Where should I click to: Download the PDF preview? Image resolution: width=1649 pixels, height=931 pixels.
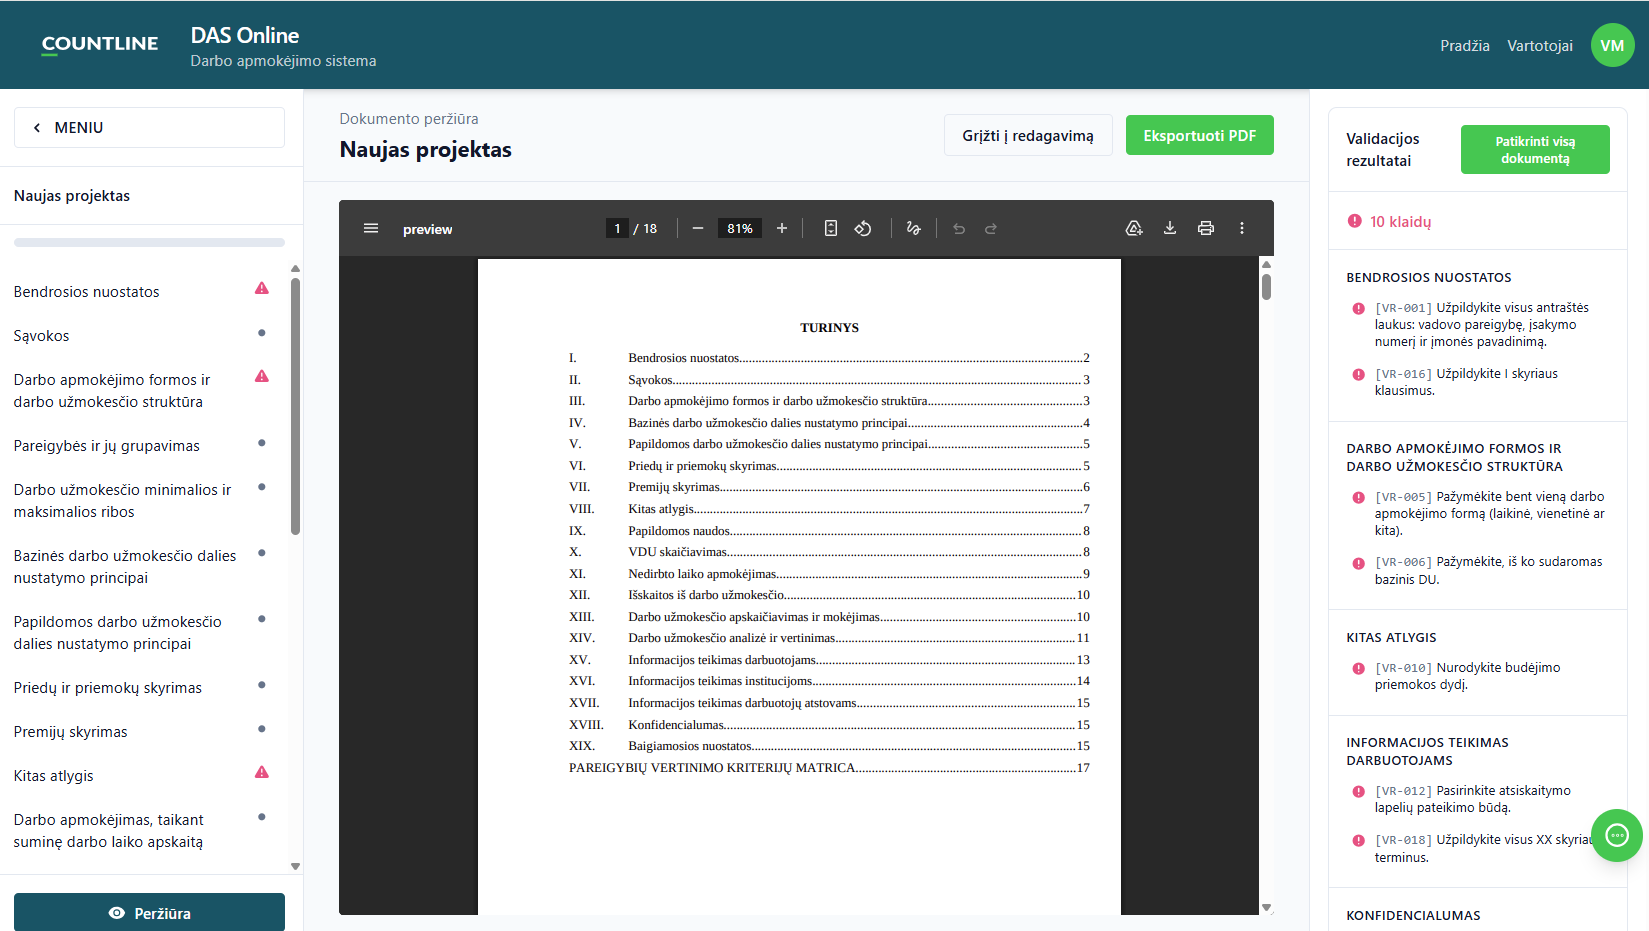pos(1170,228)
